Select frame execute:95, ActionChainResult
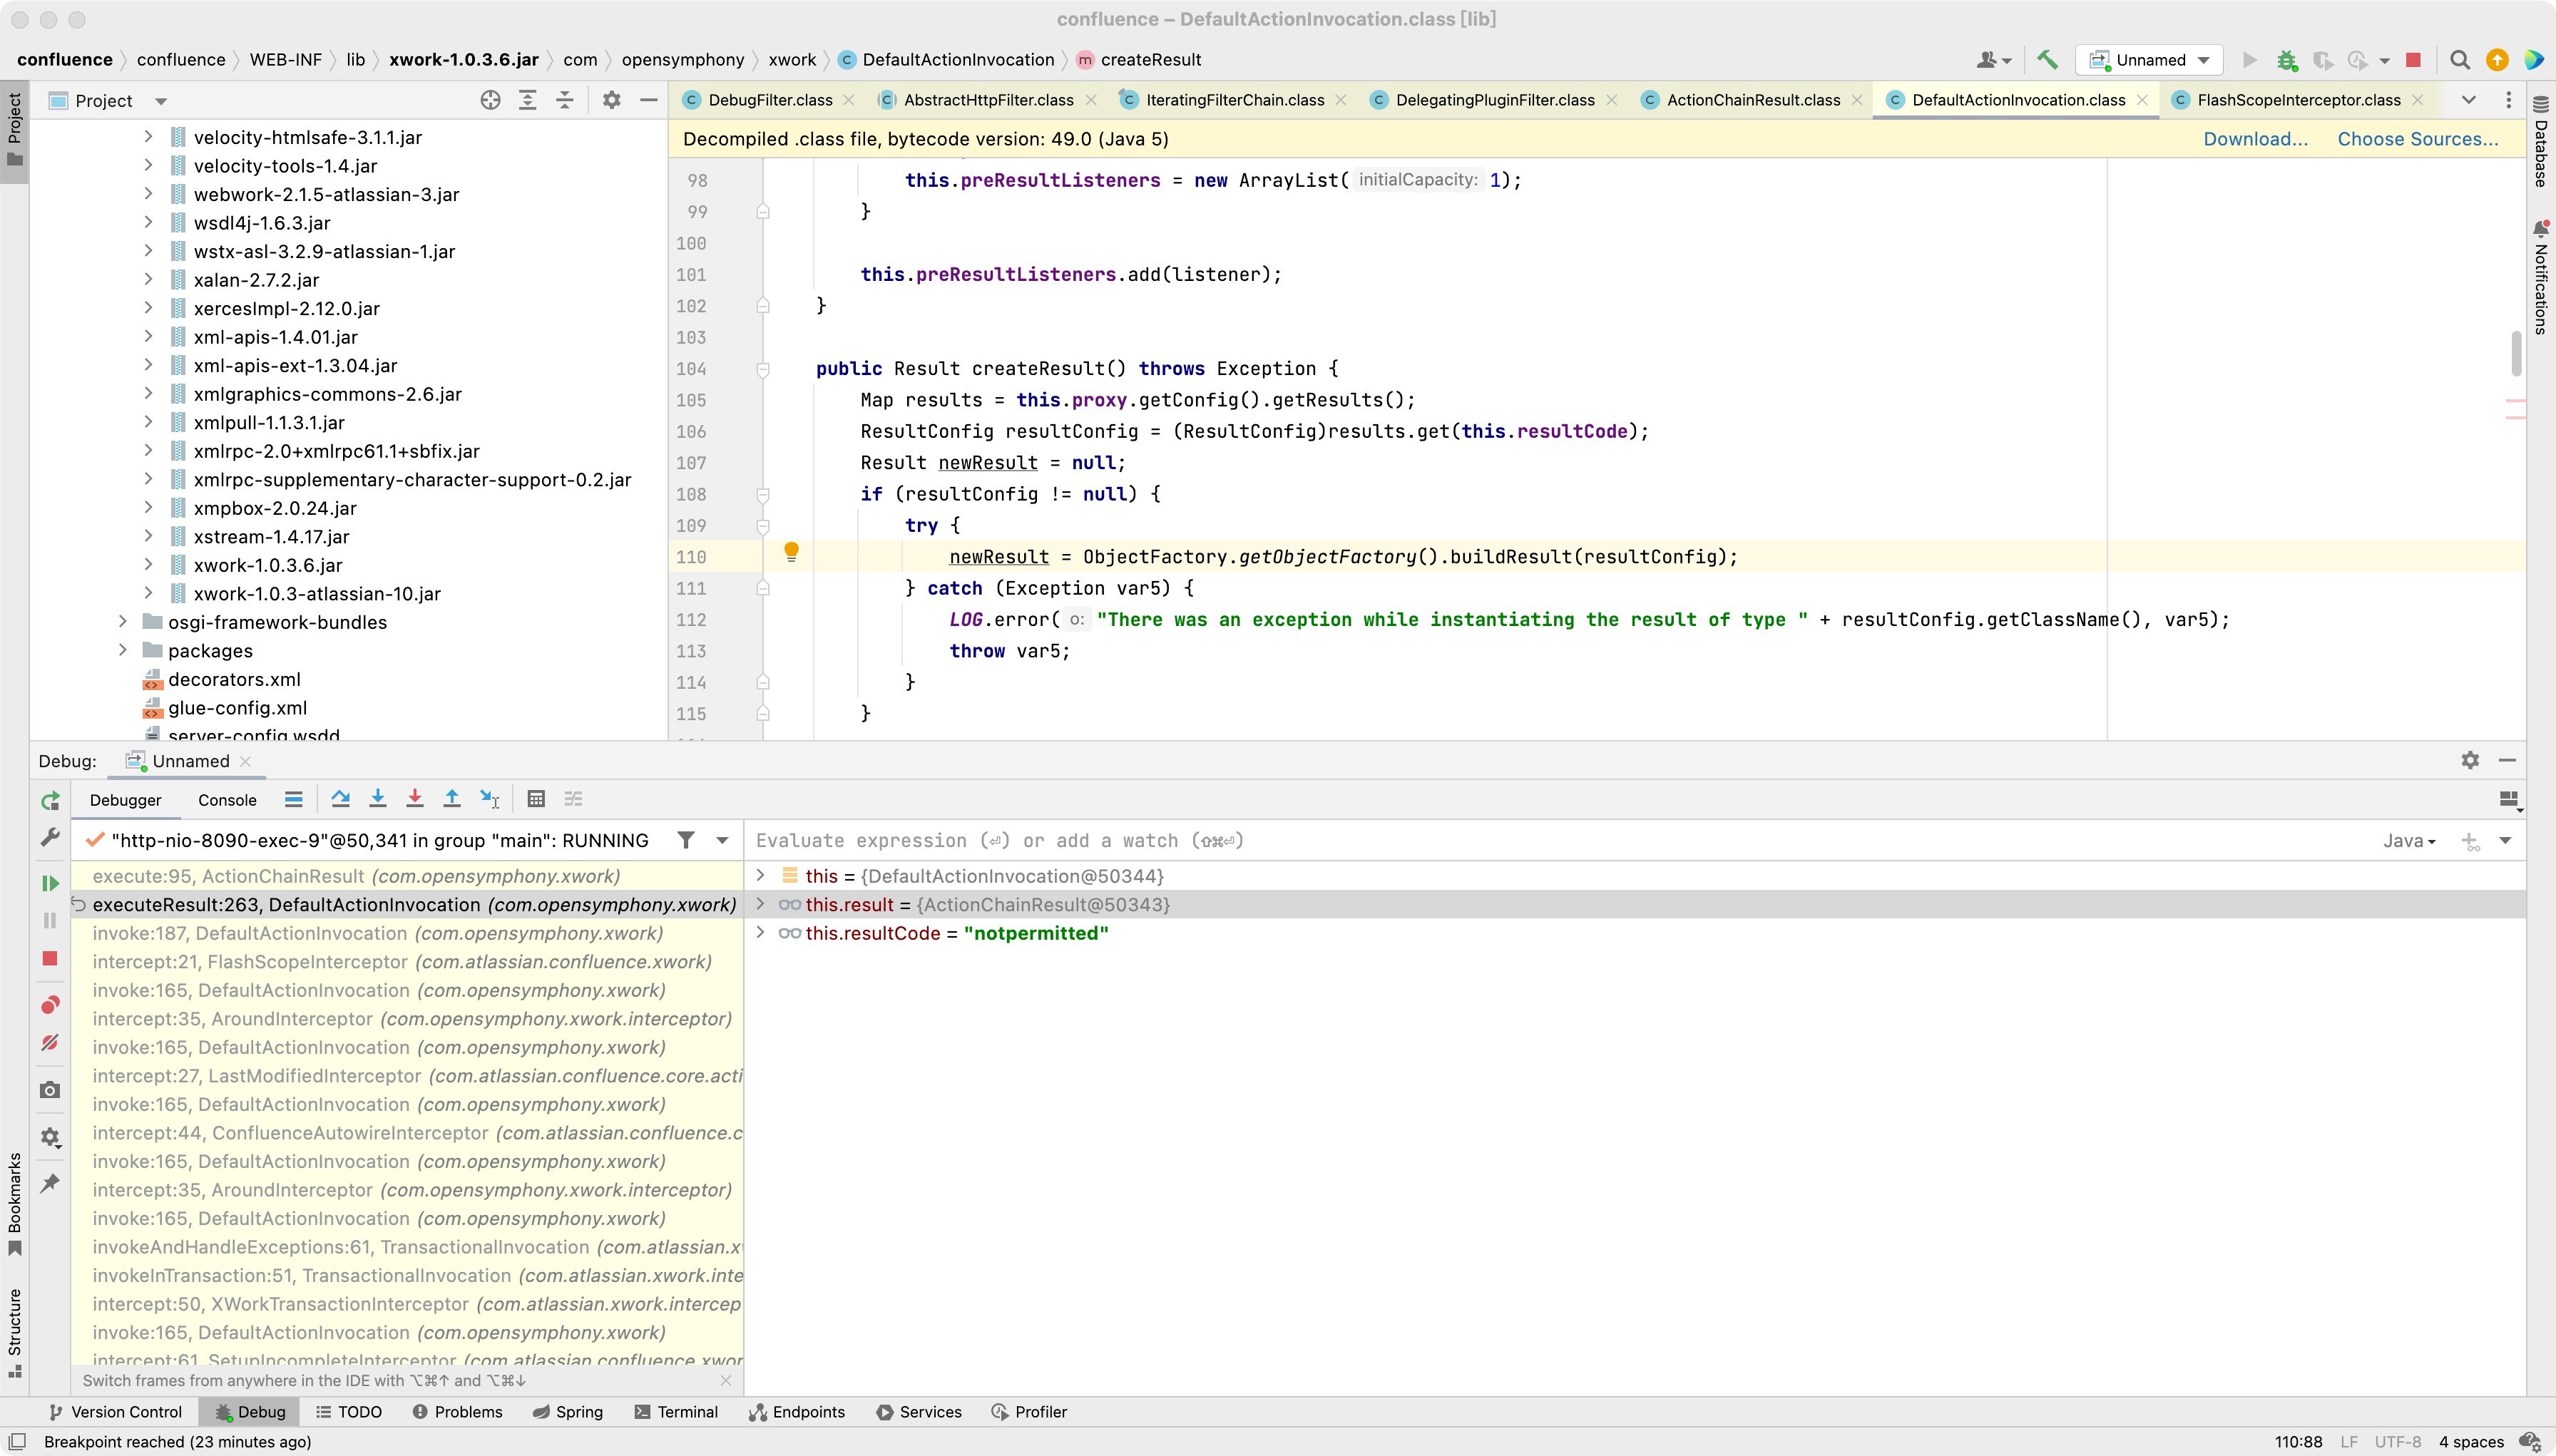This screenshot has width=2556, height=1456. pyautogui.click(x=407, y=876)
